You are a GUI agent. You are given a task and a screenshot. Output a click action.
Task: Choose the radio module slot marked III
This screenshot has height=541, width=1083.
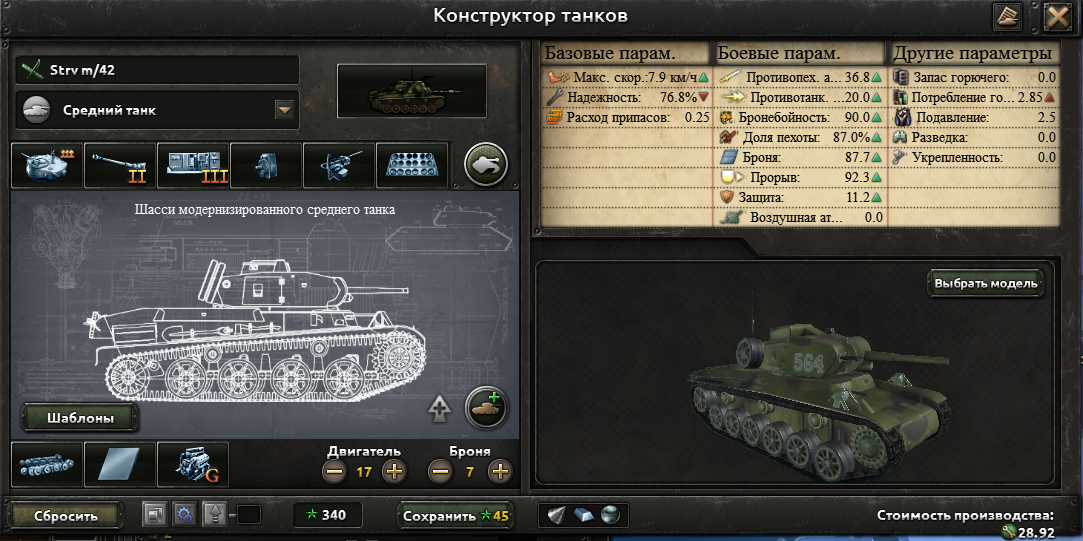[x=193, y=165]
